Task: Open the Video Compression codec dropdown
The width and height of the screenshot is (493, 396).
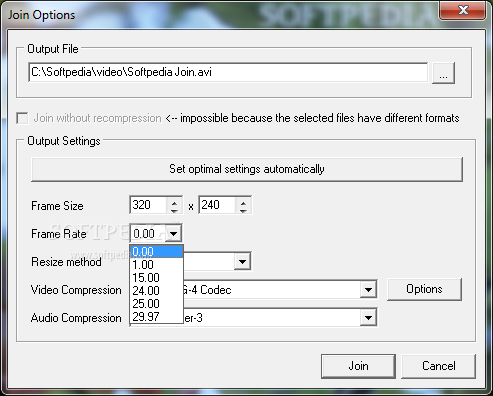Action: 368,290
